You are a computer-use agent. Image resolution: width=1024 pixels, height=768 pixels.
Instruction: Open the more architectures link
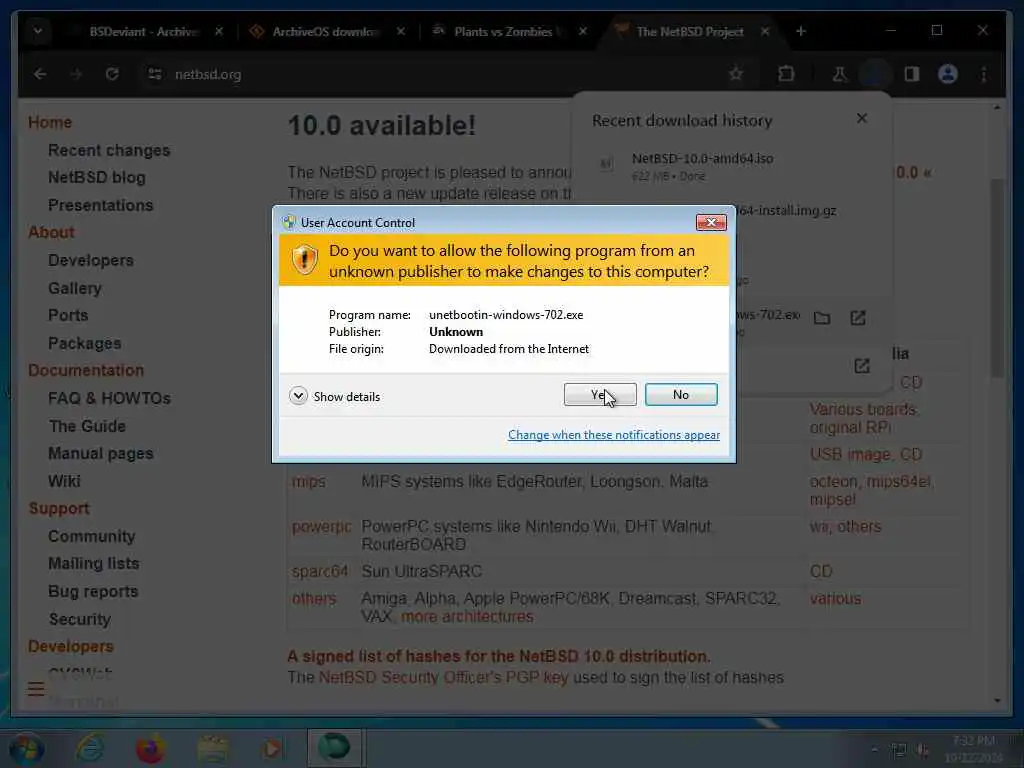click(x=467, y=616)
